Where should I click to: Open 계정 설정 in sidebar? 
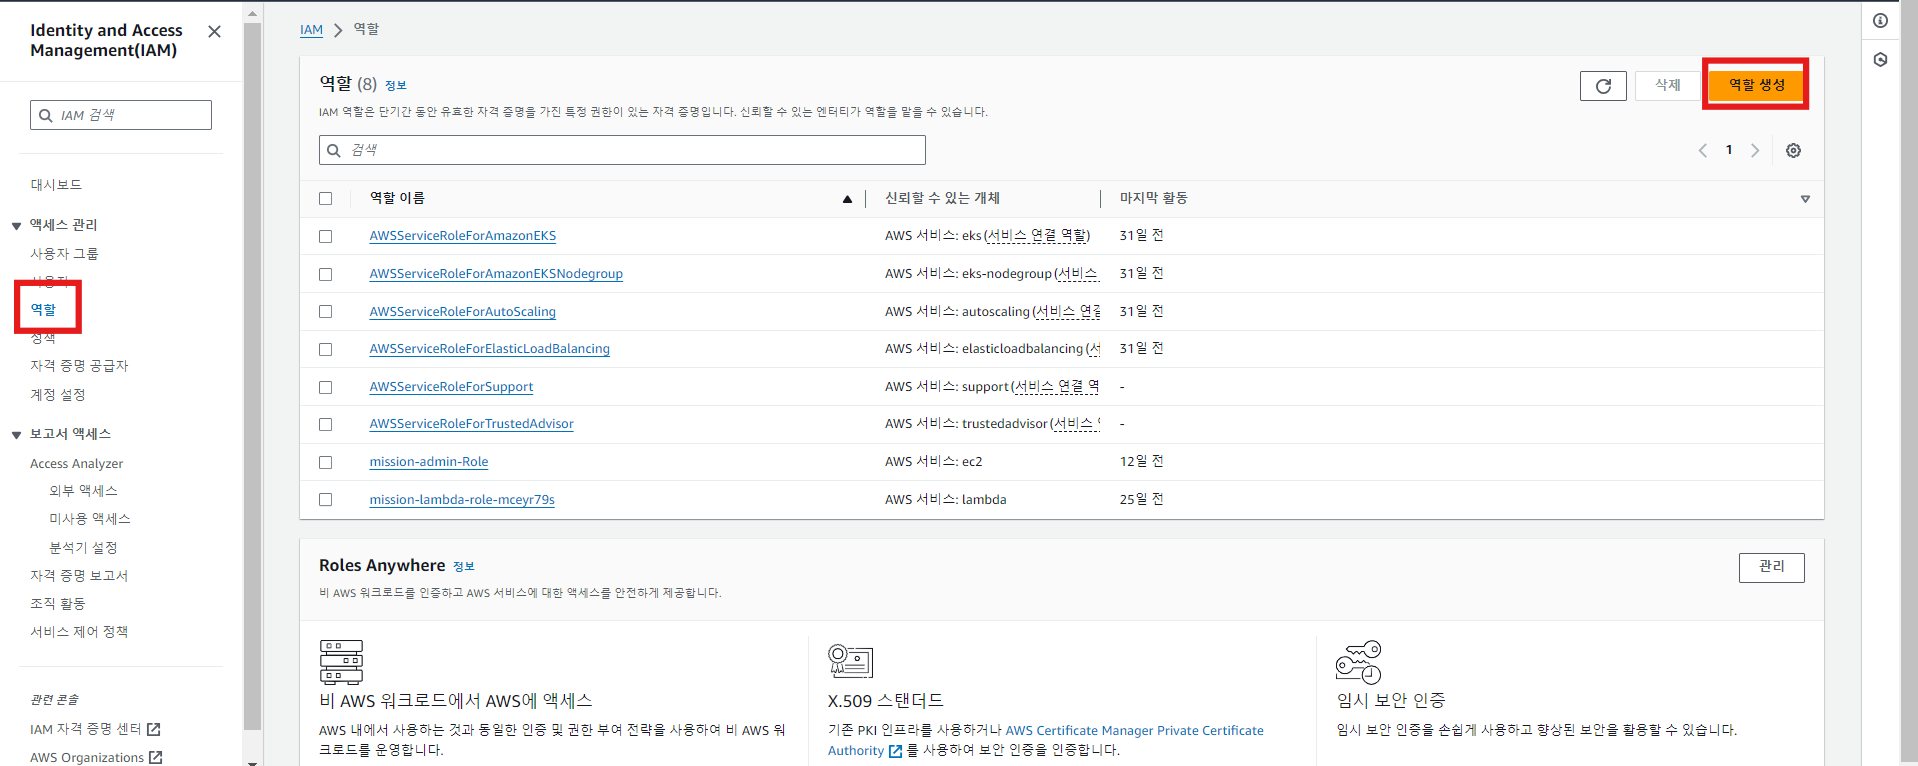pyautogui.click(x=58, y=395)
